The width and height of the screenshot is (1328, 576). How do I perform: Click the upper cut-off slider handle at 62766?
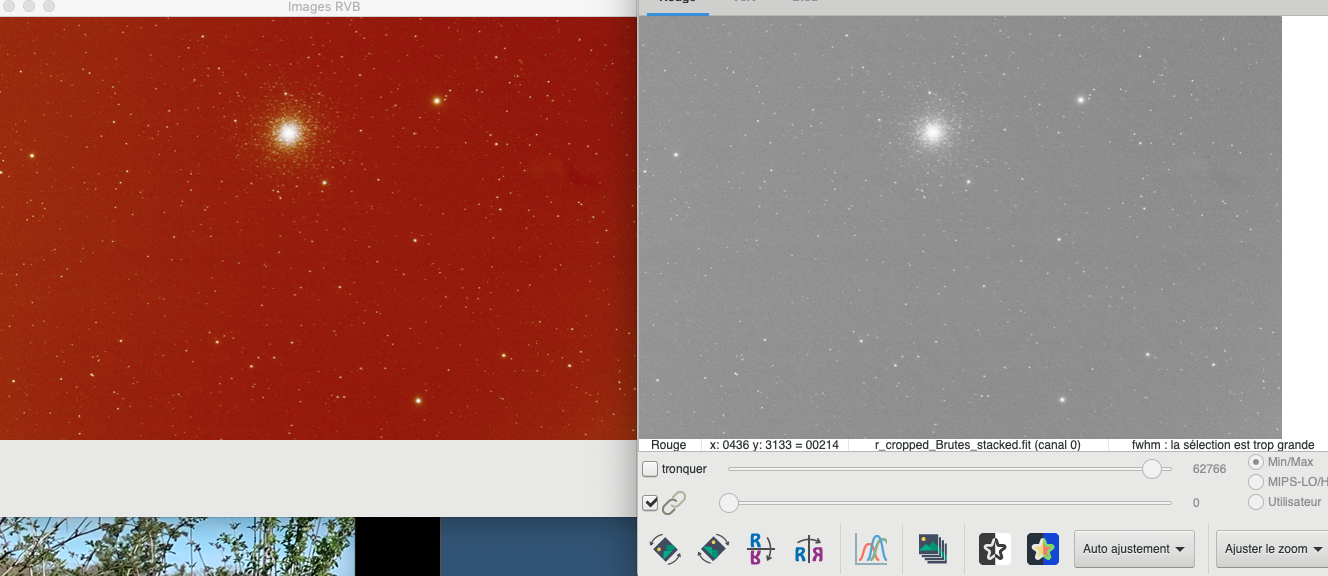pos(1152,469)
